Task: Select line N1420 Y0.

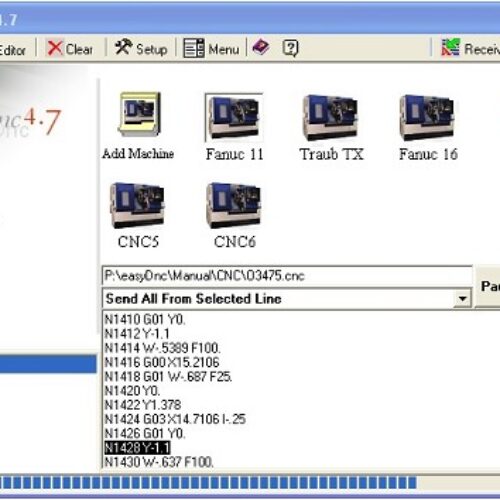Action: tap(132, 391)
